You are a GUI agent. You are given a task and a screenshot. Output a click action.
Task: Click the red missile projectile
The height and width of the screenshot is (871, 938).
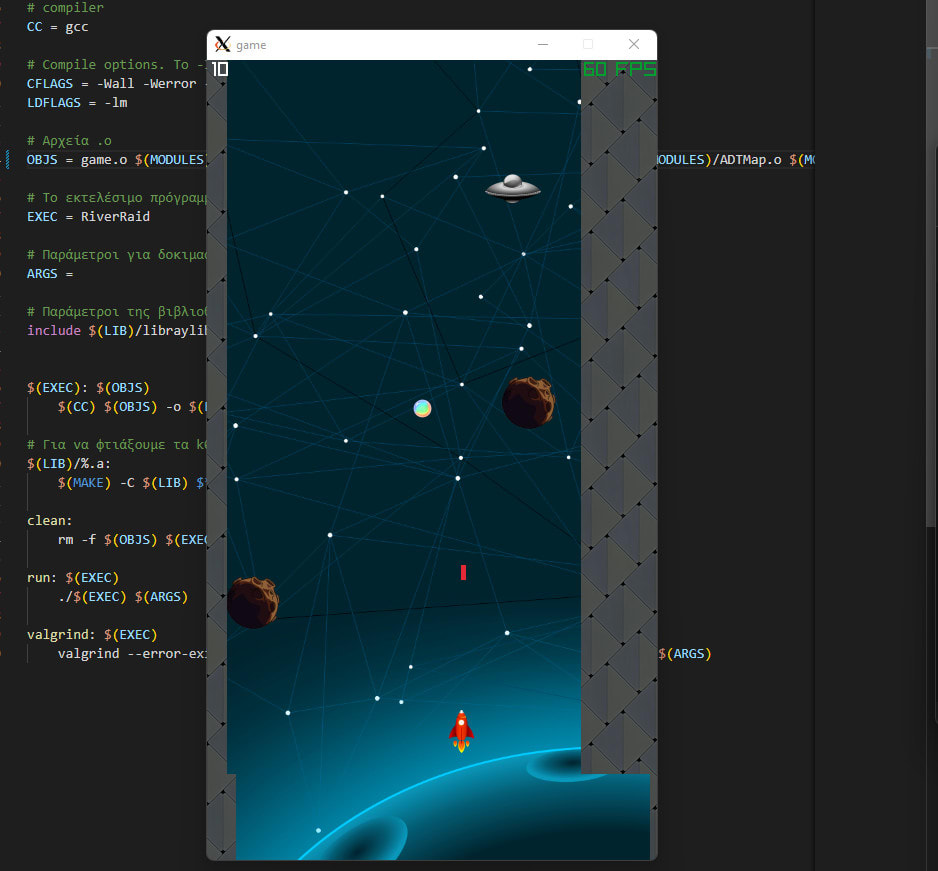pyautogui.click(x=463, y=572)
